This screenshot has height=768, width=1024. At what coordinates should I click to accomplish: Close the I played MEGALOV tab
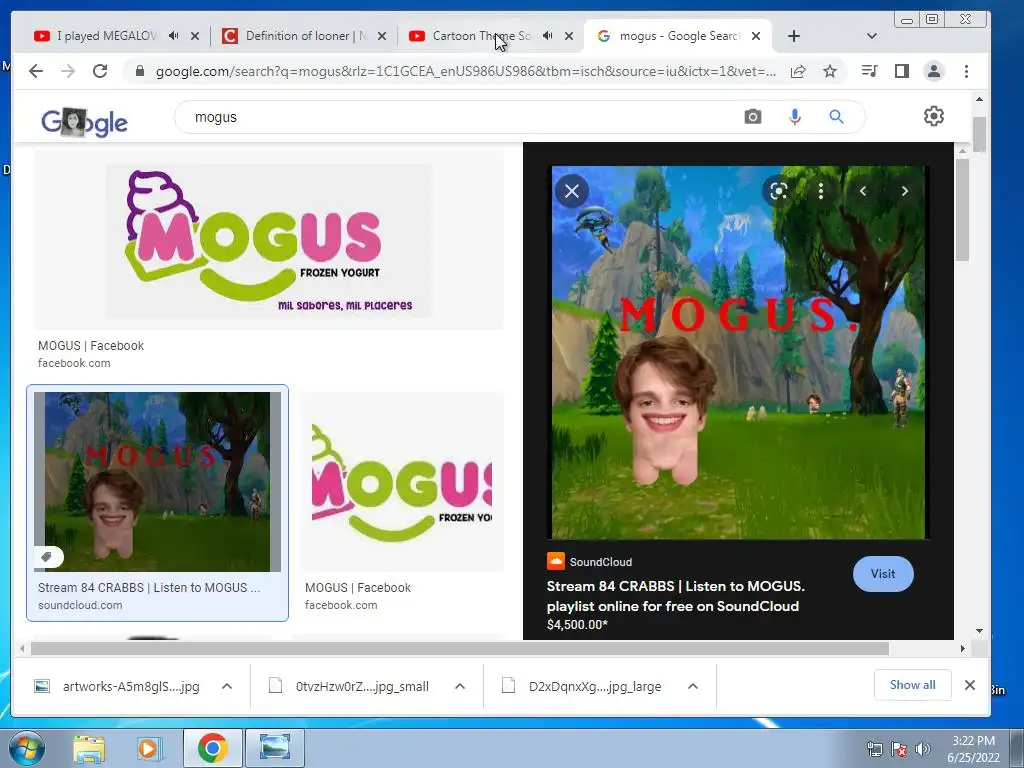pyautogui.click(x=195, y=36)
